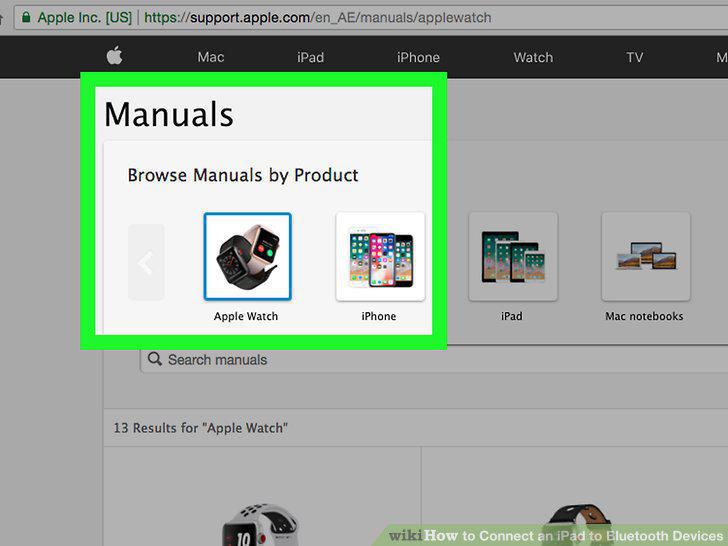Click the Apple logo in navigation bar

point(114,56)
